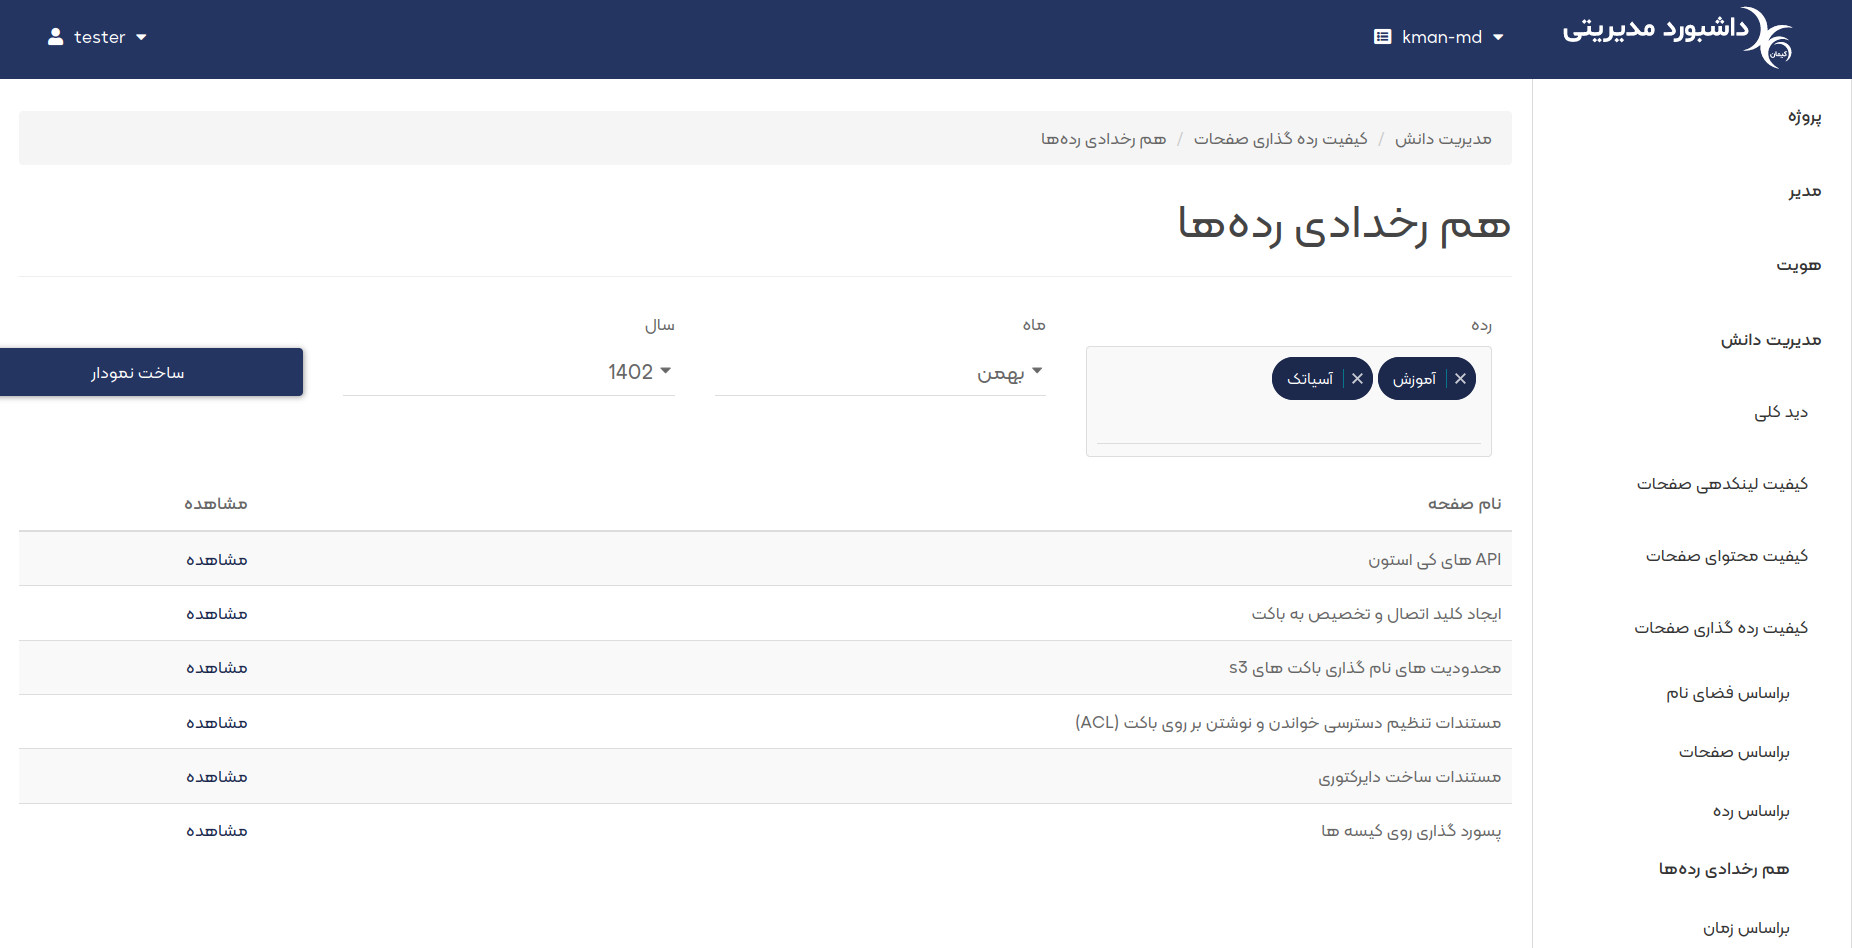This screenshot has width=1852, height=948.
Task: Click the داشبورد مدیریتی header title
Action: coord(1655,28)
